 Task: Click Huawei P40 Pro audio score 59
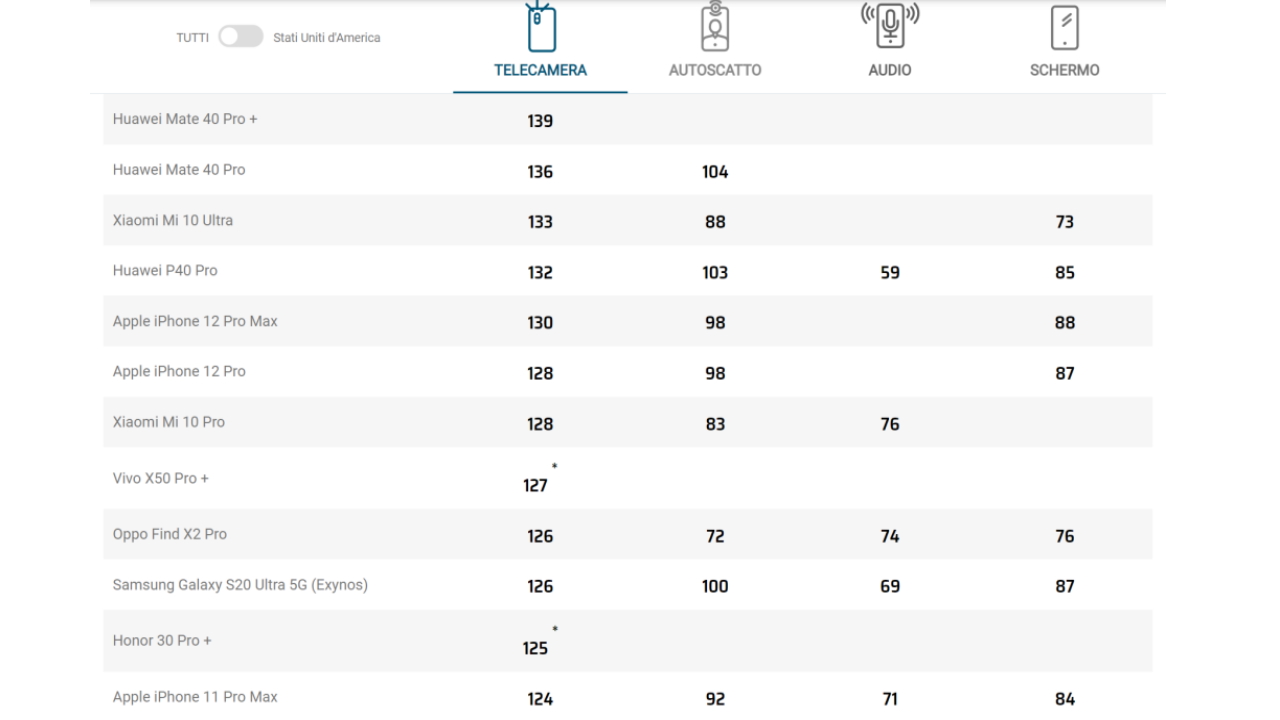[x=890, y=272]
